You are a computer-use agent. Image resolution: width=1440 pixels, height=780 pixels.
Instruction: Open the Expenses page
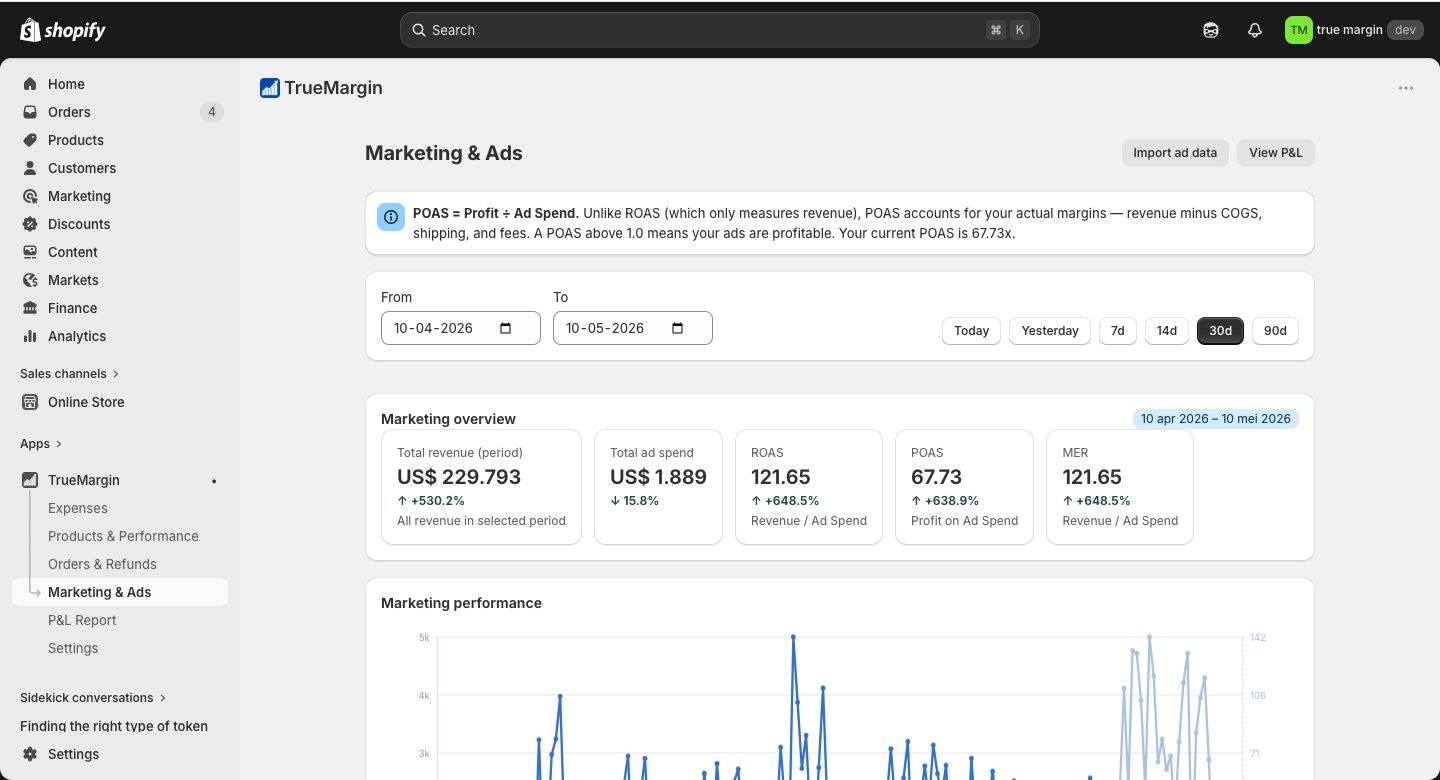(78, 508)
